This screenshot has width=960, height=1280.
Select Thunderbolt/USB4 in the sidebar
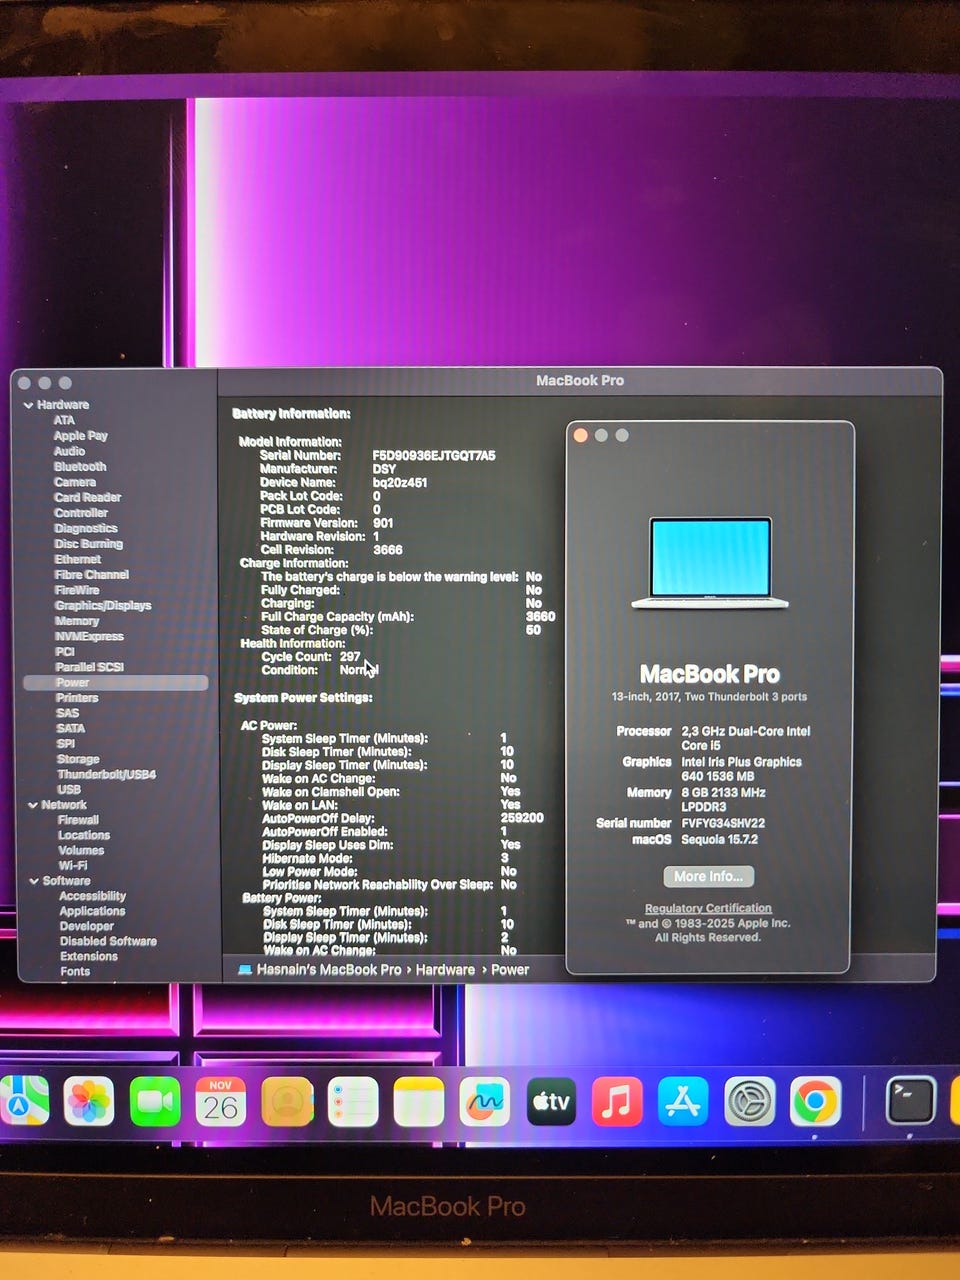107,775
